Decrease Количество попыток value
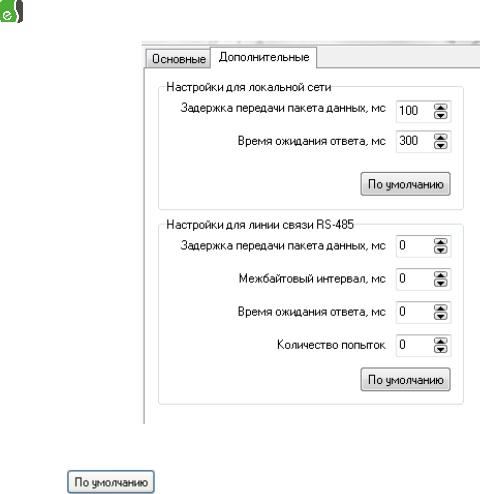Viewport: 480px width, 494px height. tap(441, 349)
